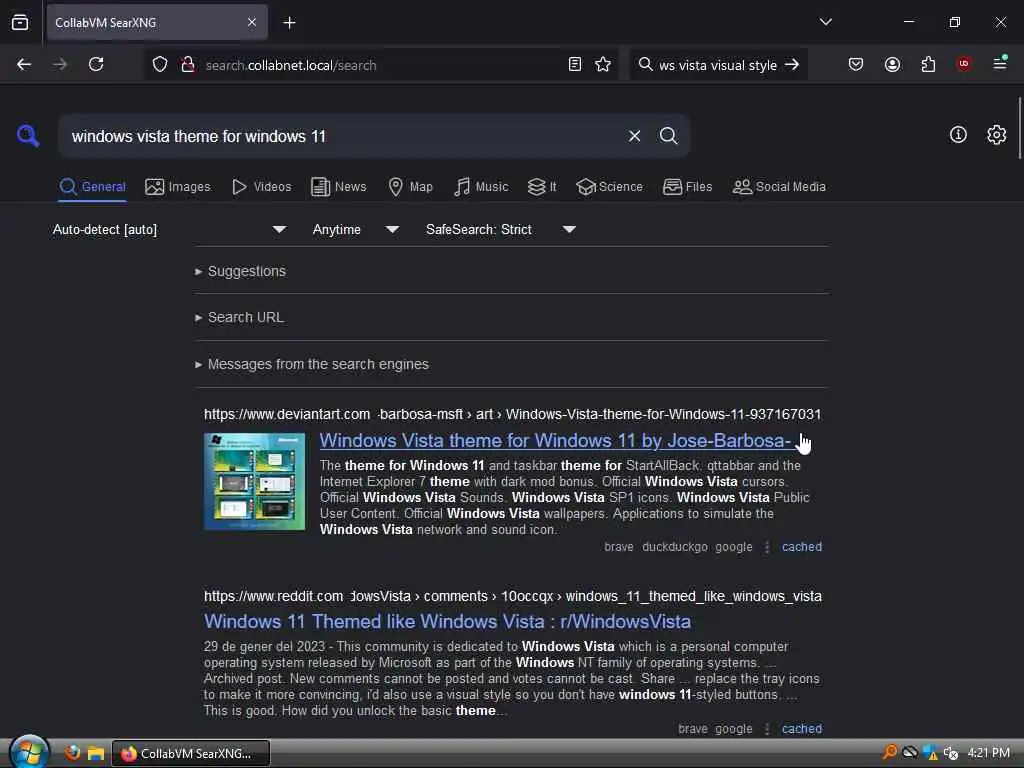Open tracking protection shield icon

(x=160, y=64)
